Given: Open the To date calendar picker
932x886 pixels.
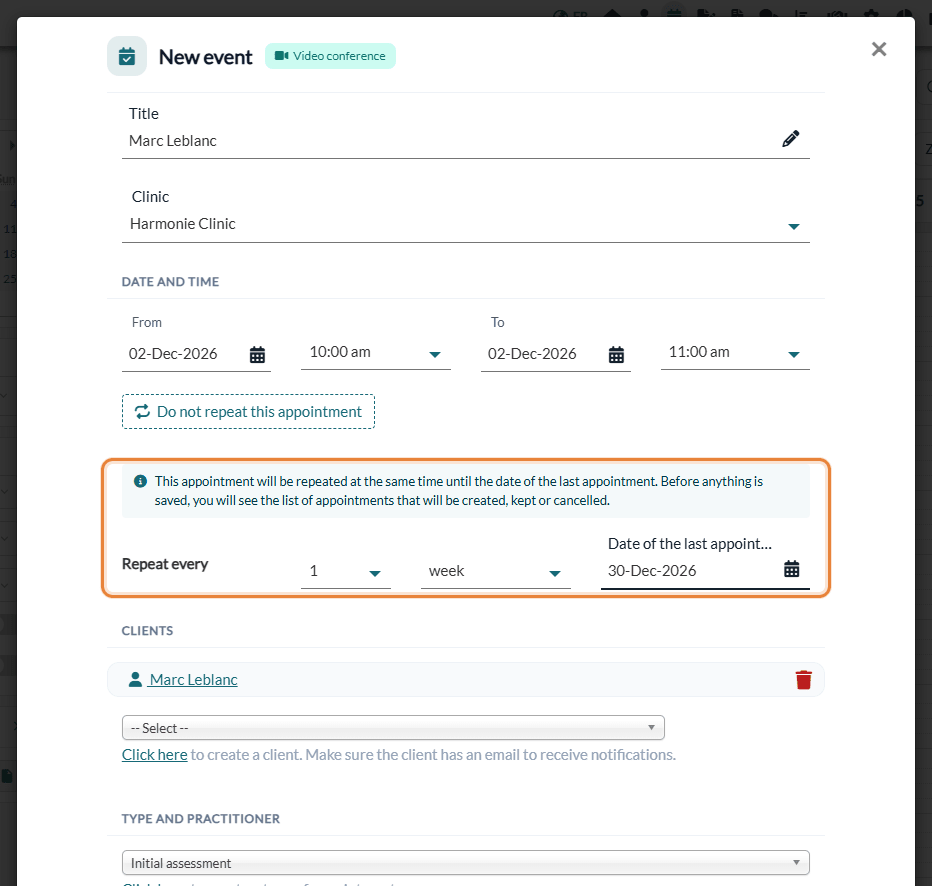Looking at the screenshot, I should click(616, 355).
